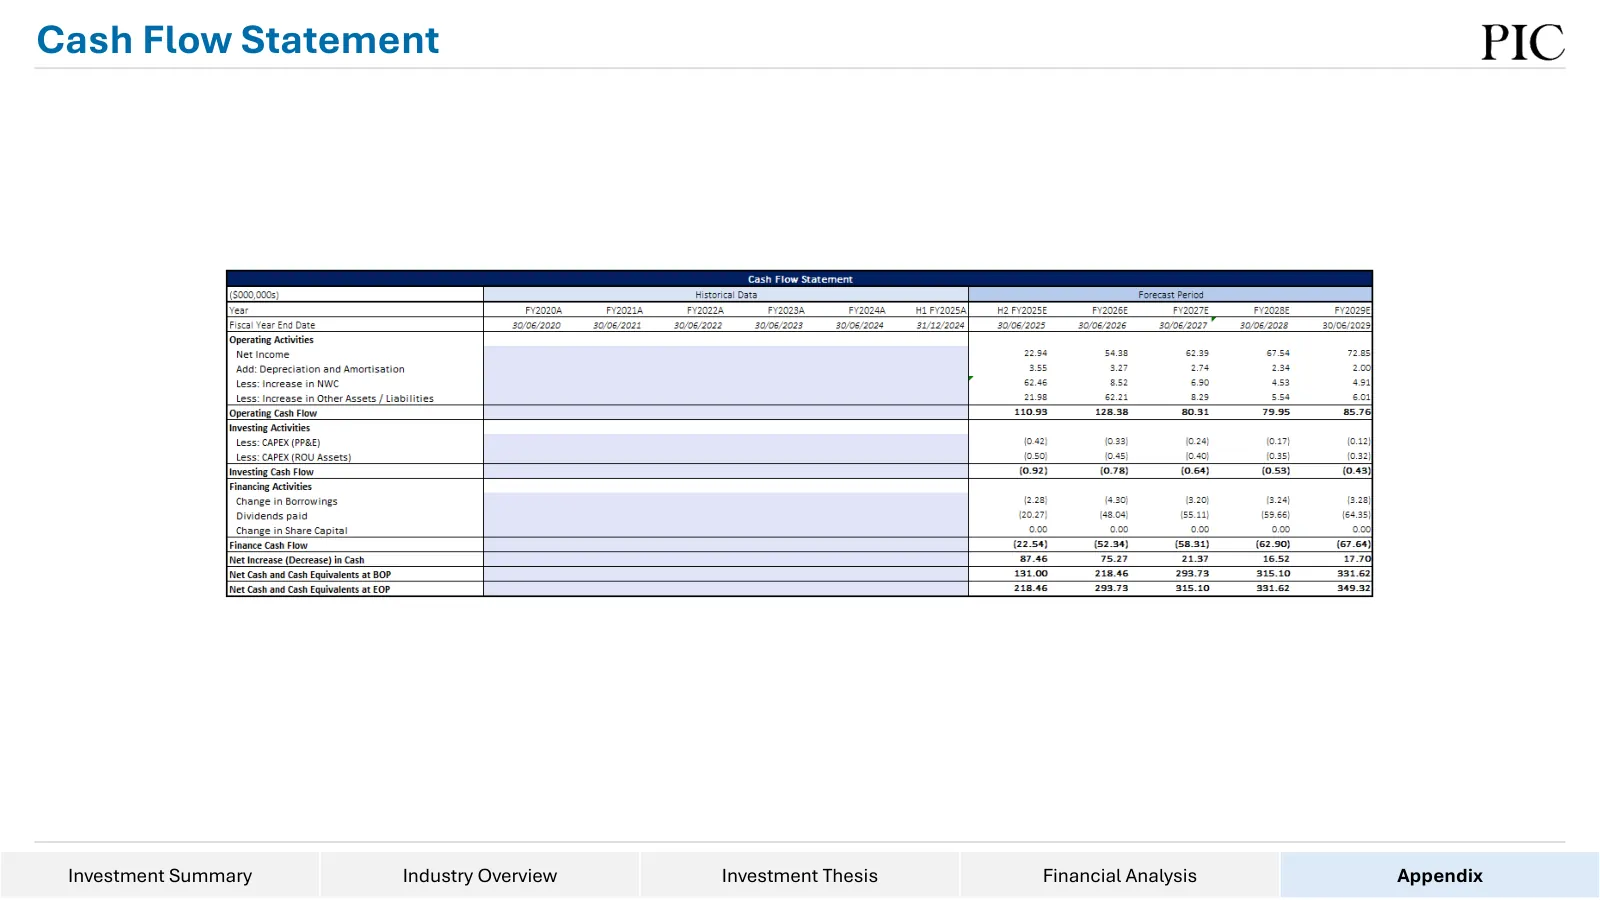
Task: Select the Operating Cash Flow row label
Action: (x=273, y=413)
